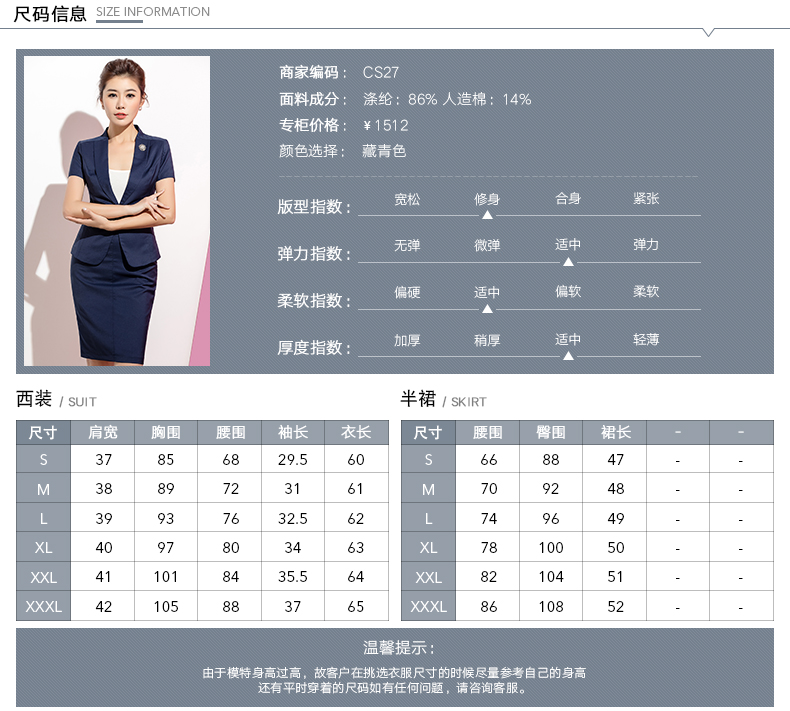The width and height of the screenshot is (790, 711).
Task: Click the triangle marker on the 弹力指数 scale
Action: pos(568,262)
